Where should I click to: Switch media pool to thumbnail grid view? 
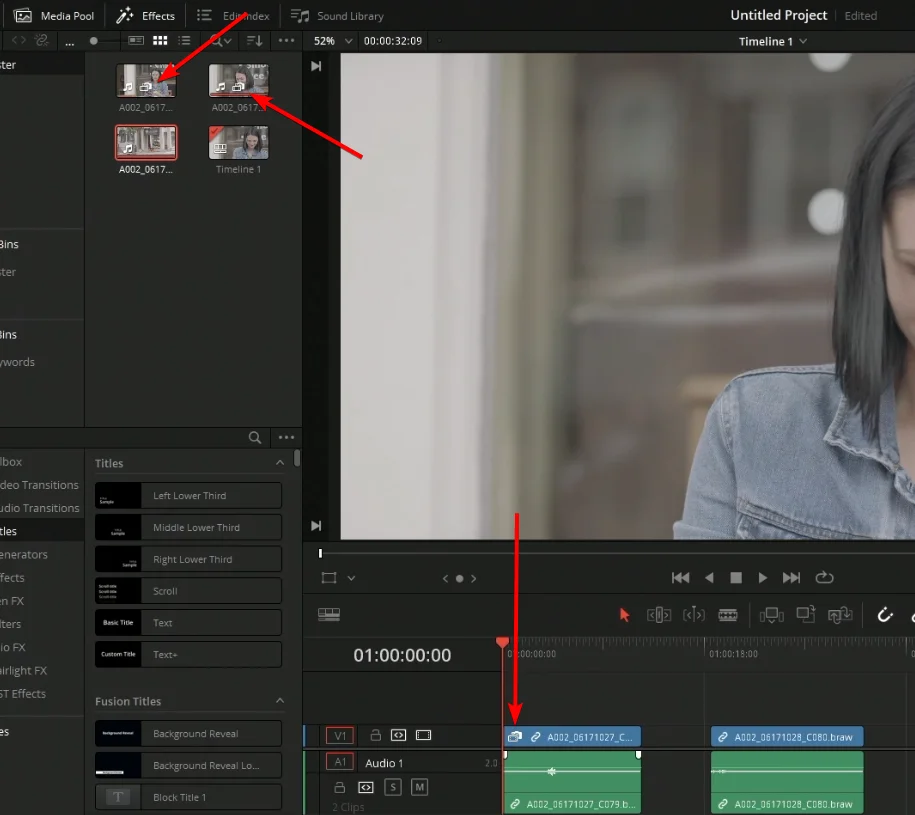pos(160,41)
